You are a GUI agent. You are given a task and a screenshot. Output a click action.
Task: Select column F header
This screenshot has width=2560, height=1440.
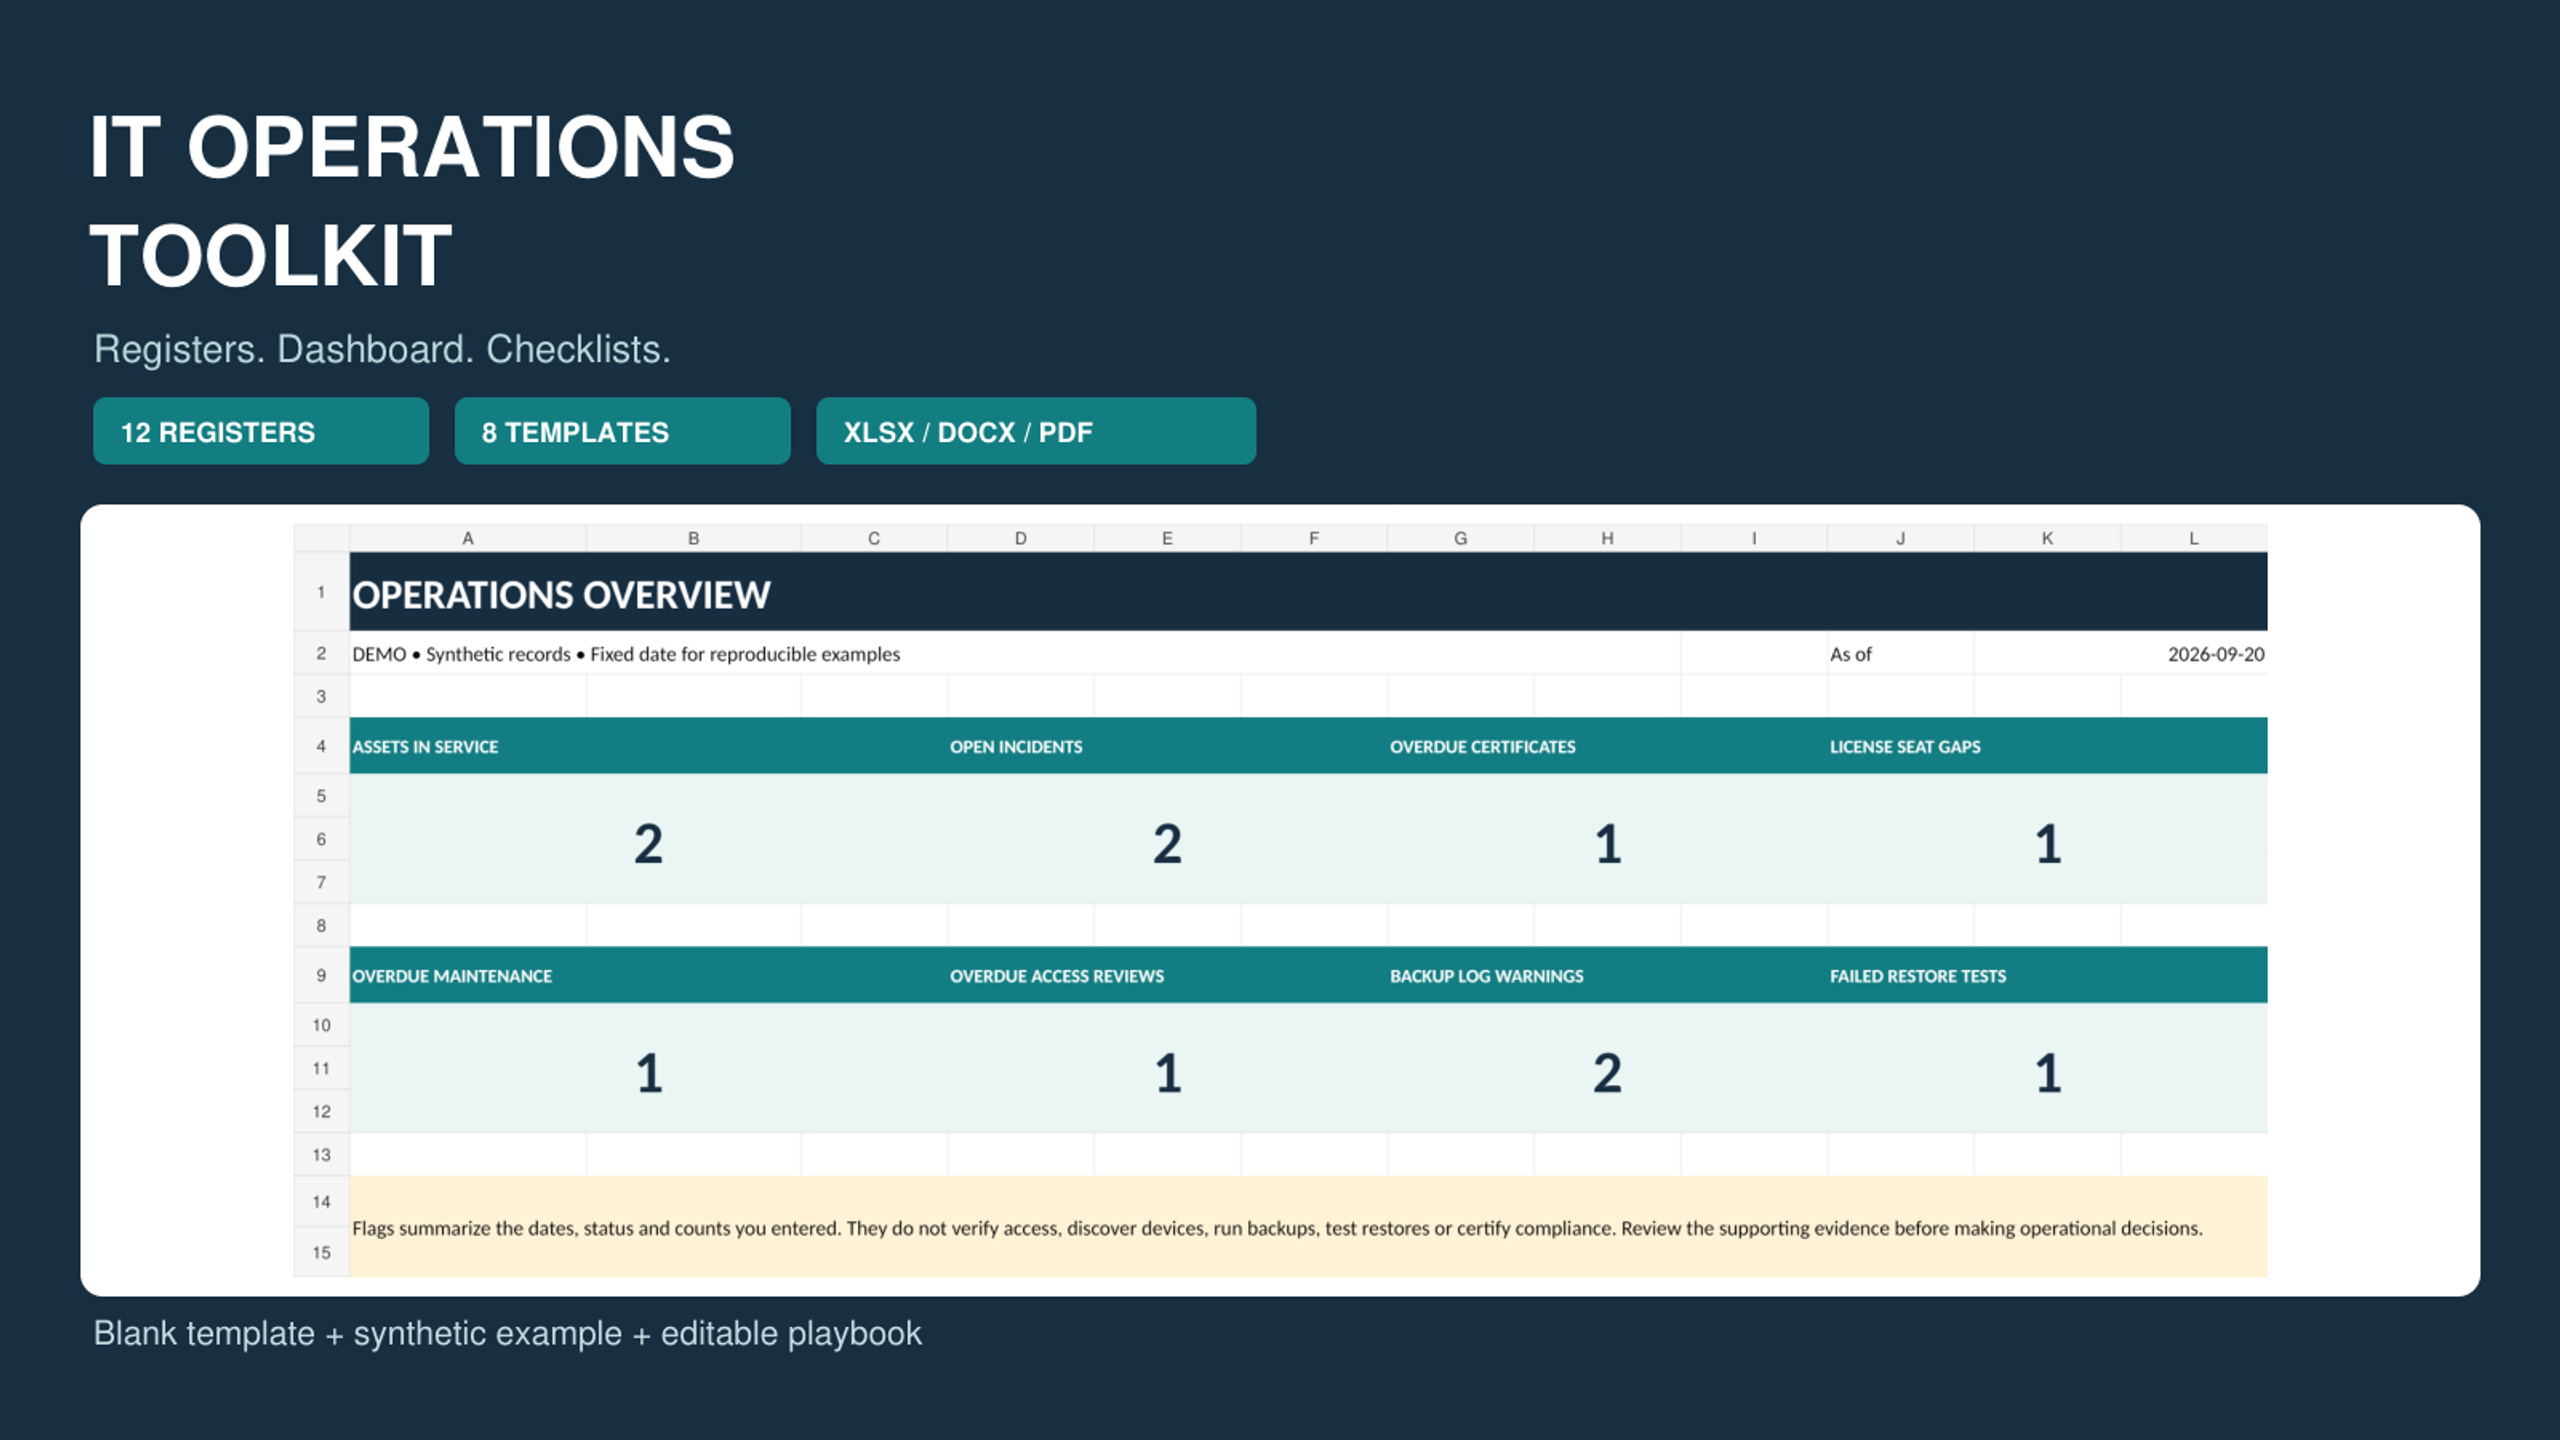(1314, 538)
